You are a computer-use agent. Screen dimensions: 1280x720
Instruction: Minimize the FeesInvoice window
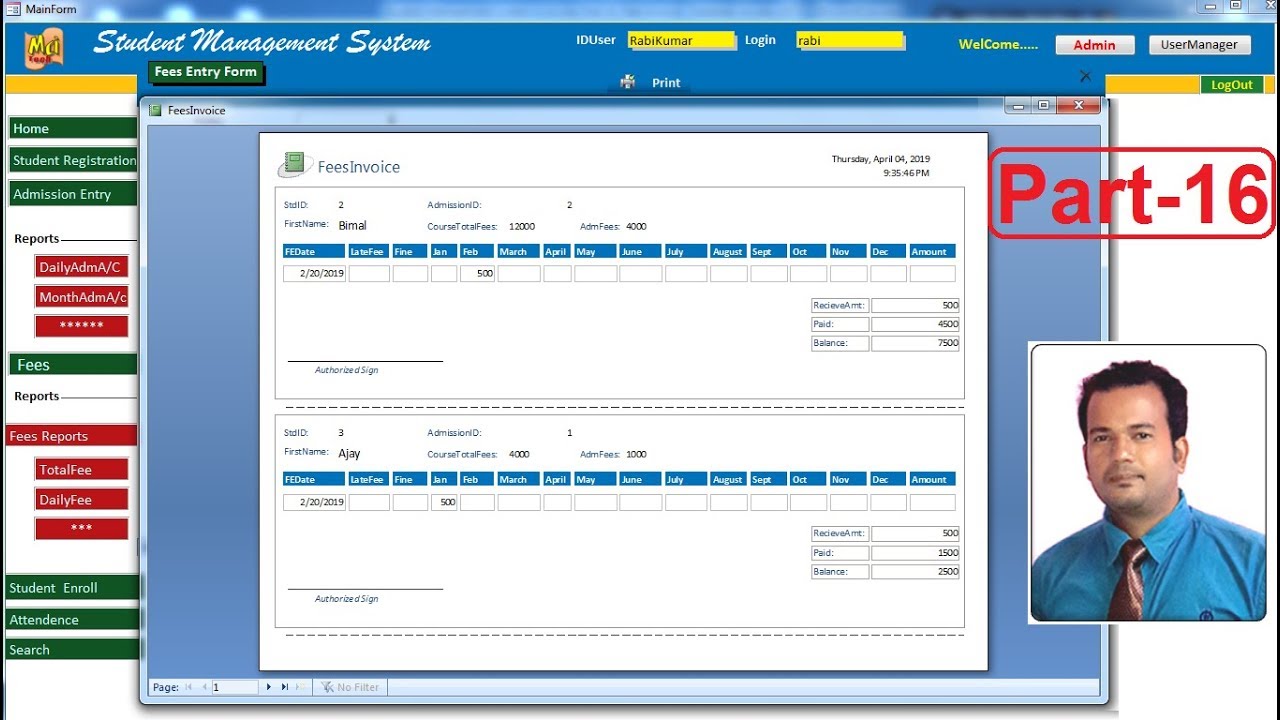1018,105
